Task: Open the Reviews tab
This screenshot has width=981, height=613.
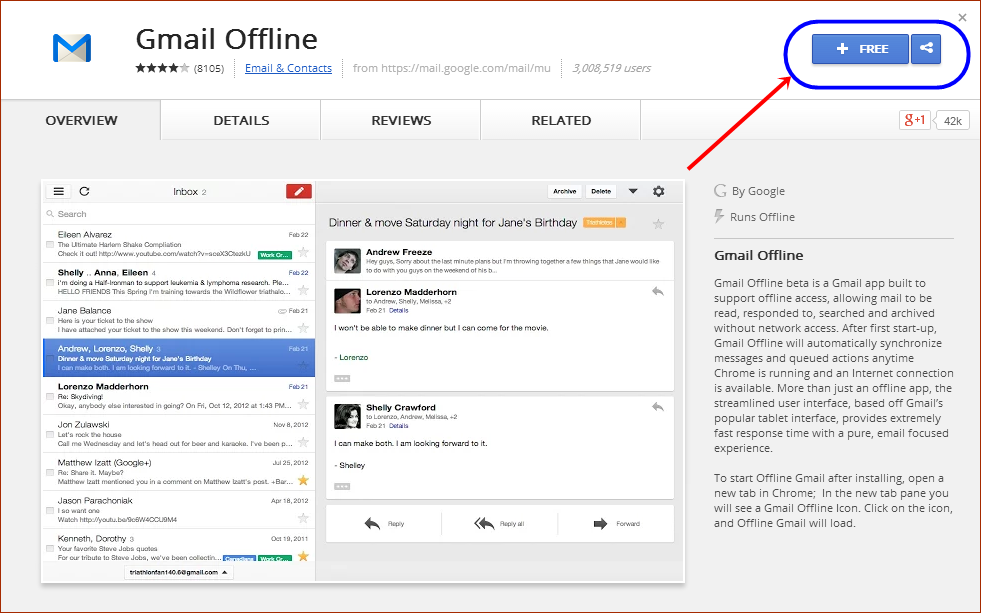Action: (x=401, y=120)
